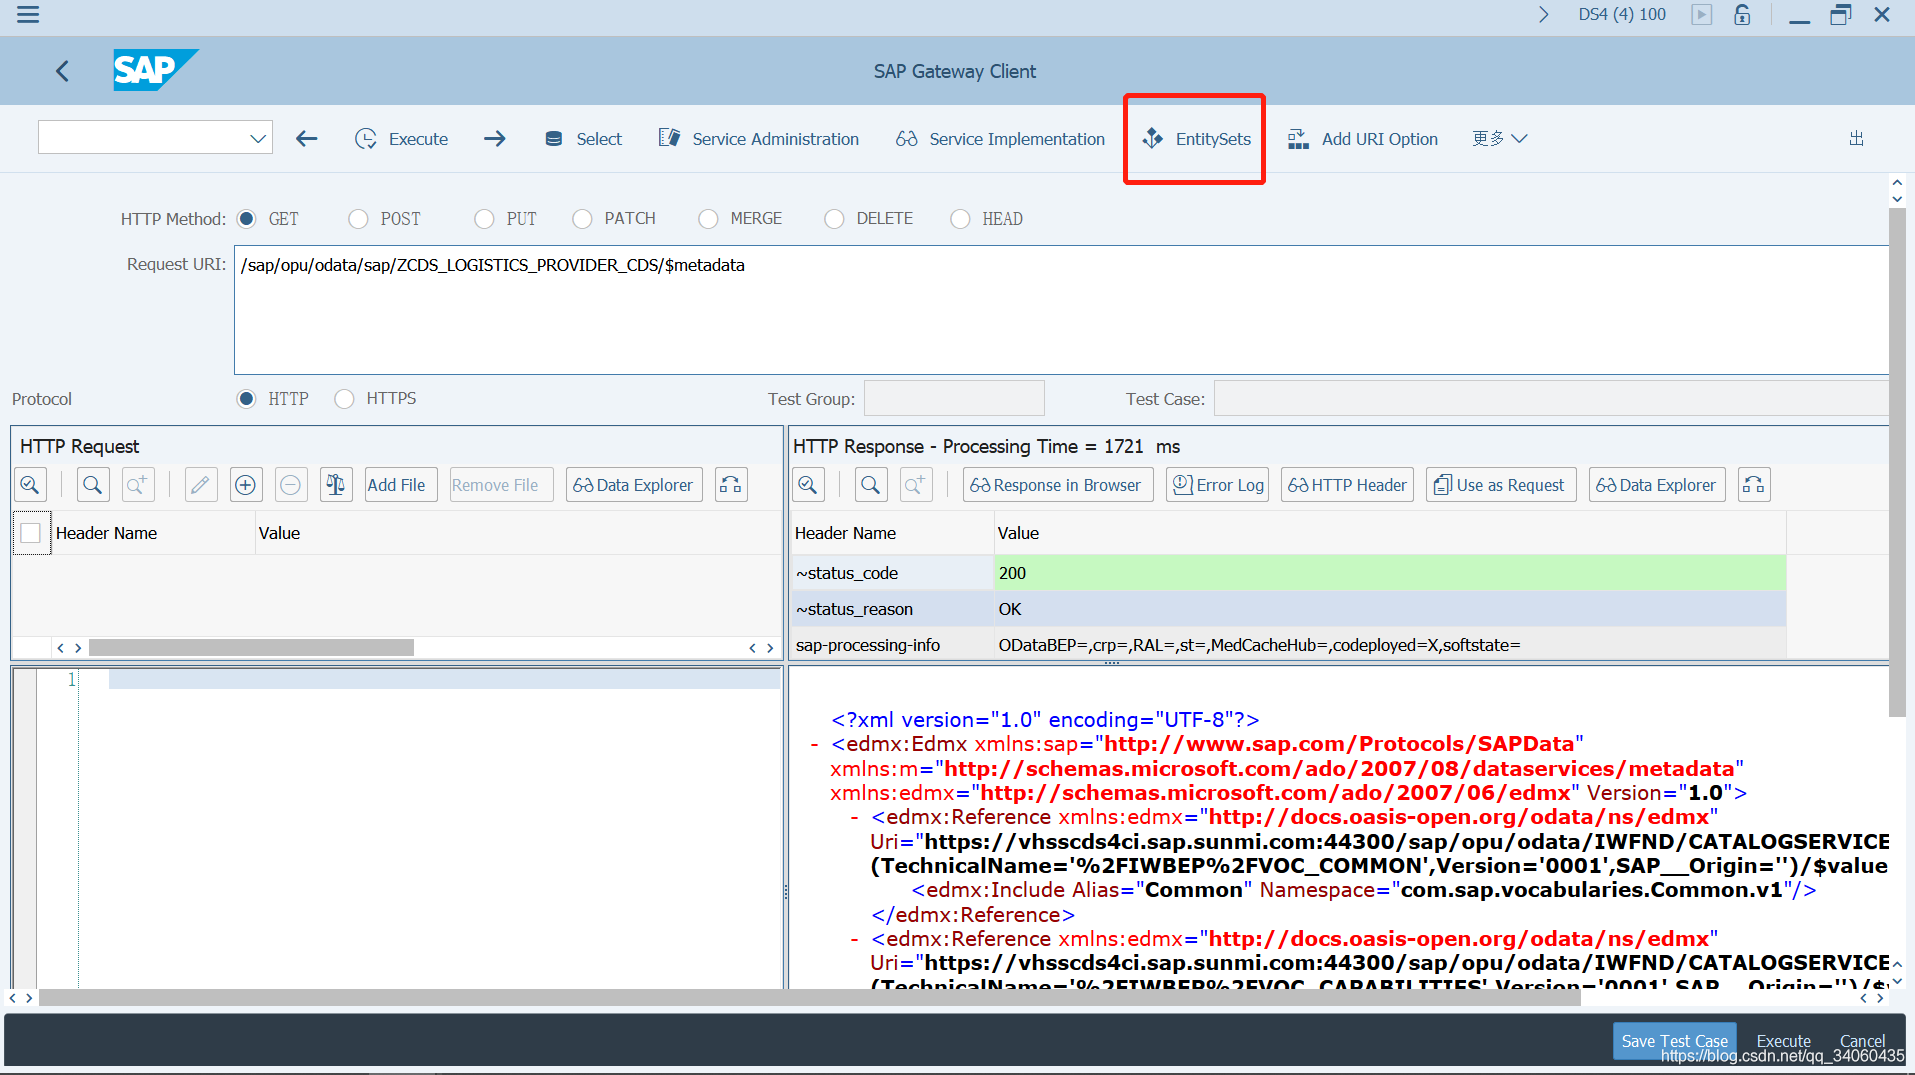
Task: Click the EntitySets button
Action: (1196, 139)
